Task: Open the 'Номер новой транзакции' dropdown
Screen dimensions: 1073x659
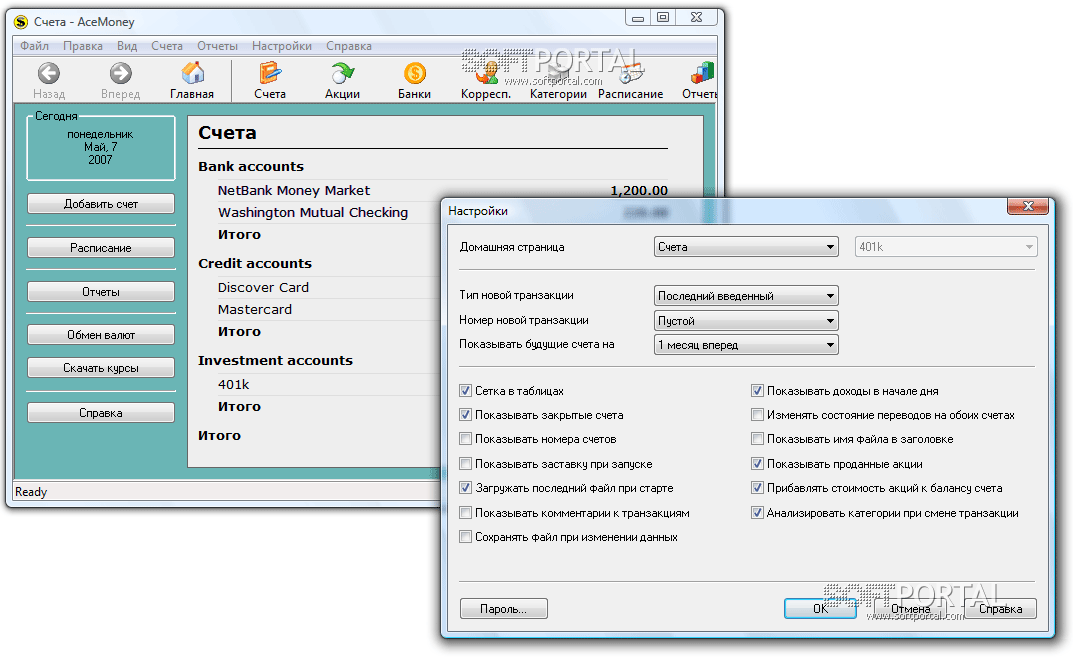Action: tap(746, 320)
